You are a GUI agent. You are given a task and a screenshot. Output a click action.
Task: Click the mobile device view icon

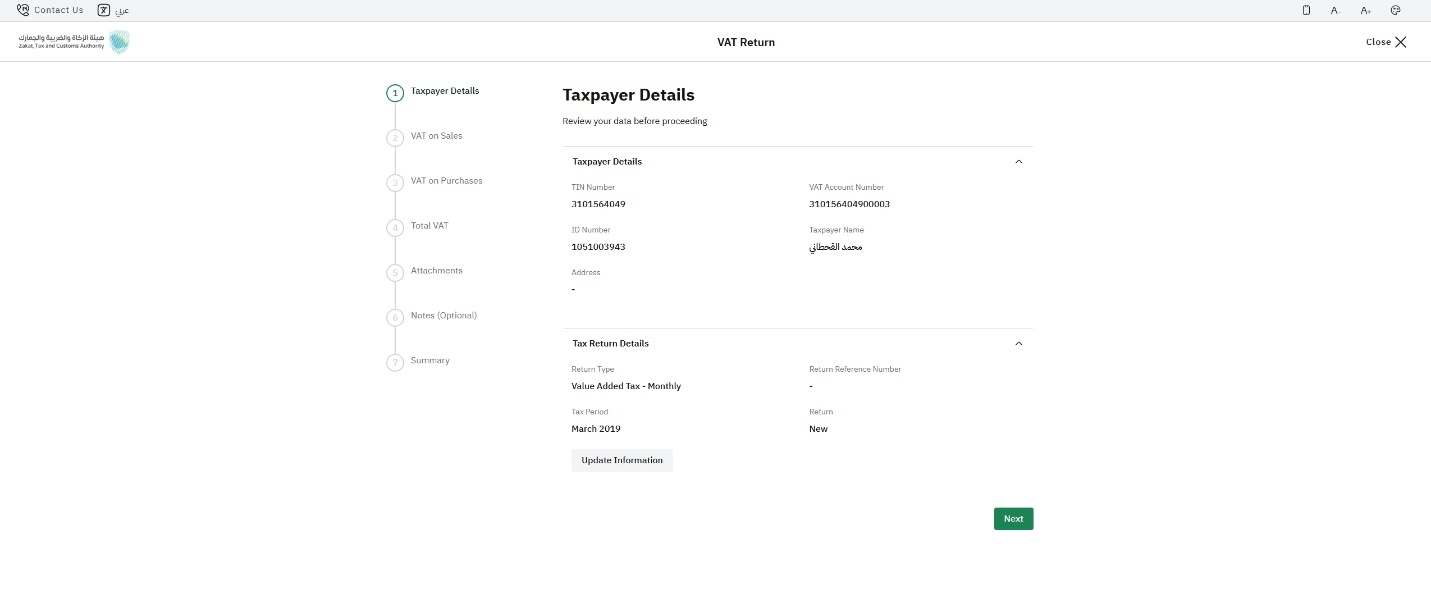pos(1306,10)
